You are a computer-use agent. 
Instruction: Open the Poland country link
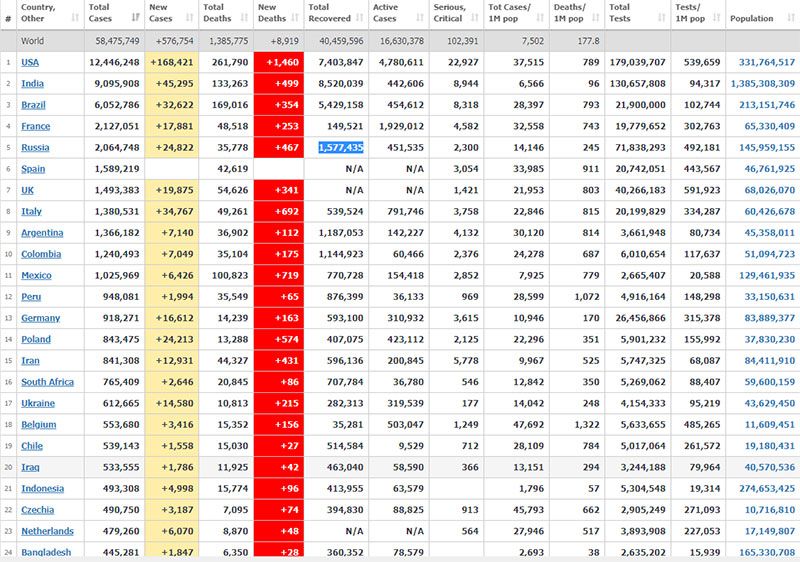[x=36, y=340]
